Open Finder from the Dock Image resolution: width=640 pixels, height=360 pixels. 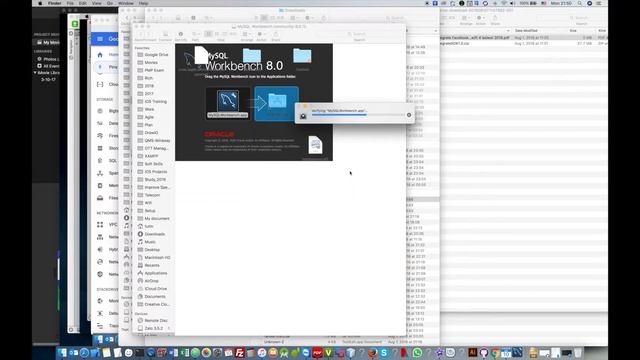coord(62,353)
